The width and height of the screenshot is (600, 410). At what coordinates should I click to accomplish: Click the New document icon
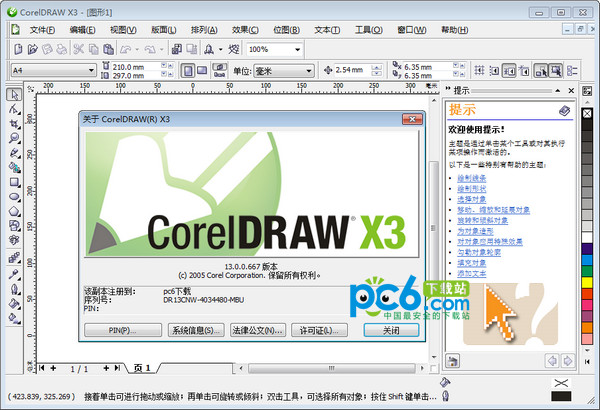(18, 49)
